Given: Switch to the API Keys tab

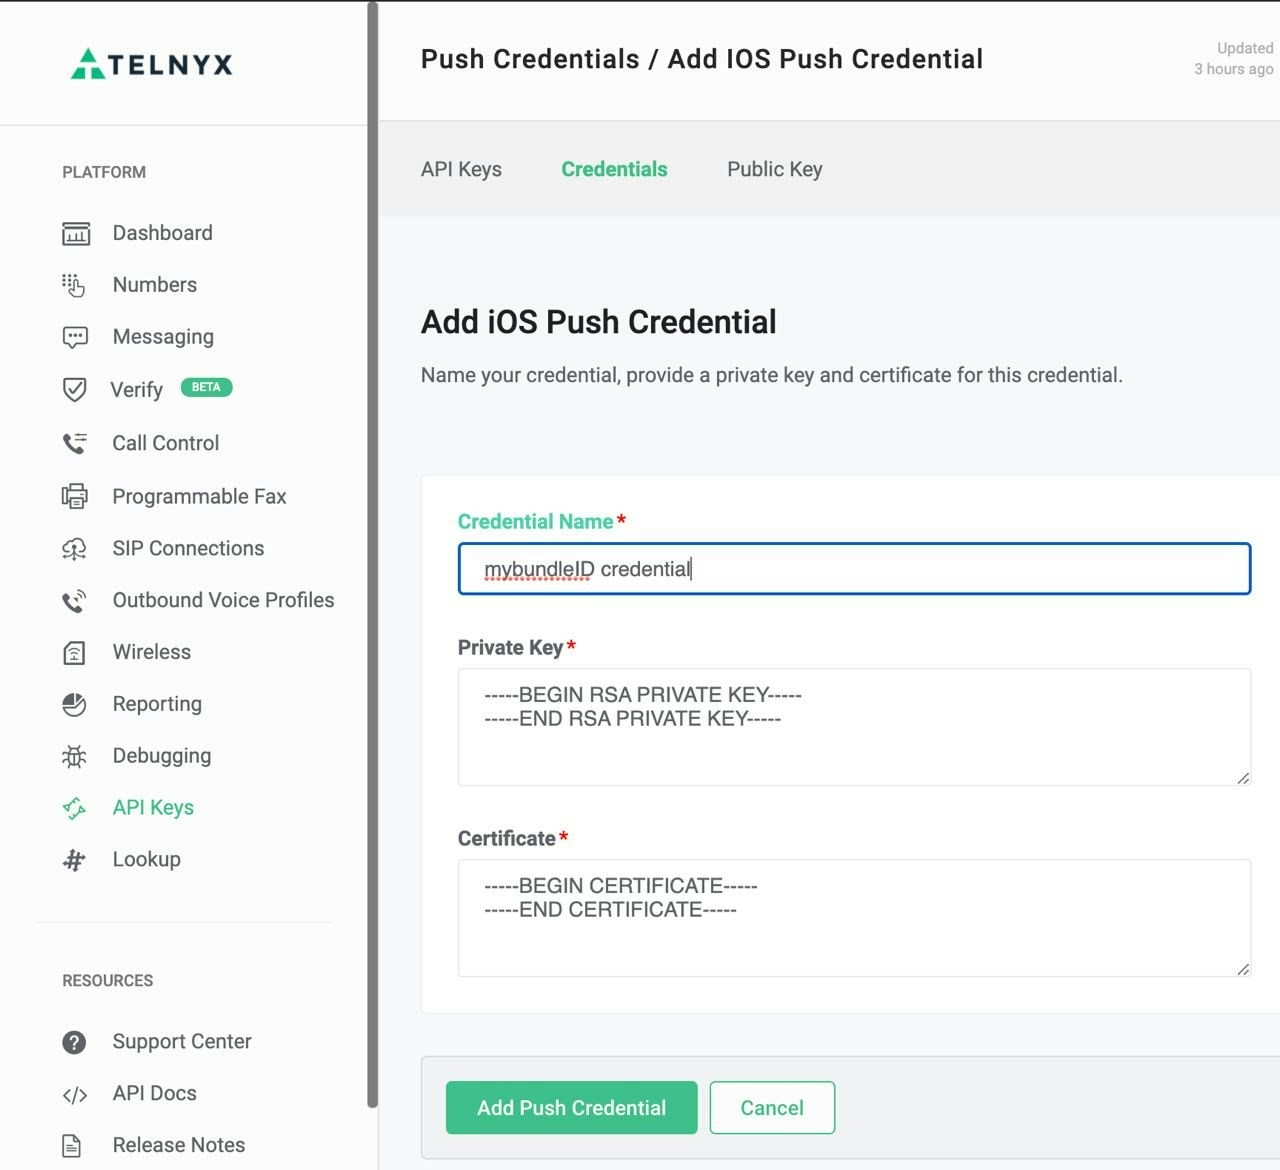Looking at the screenshot, I should pos(461,169).
